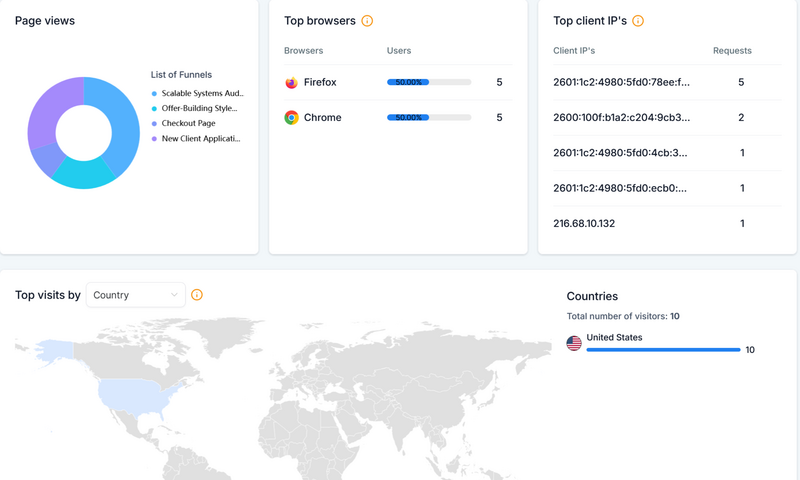Click the Firefox browser icon
The width and height of the screenshot is (800, 480).
(291, 83)
